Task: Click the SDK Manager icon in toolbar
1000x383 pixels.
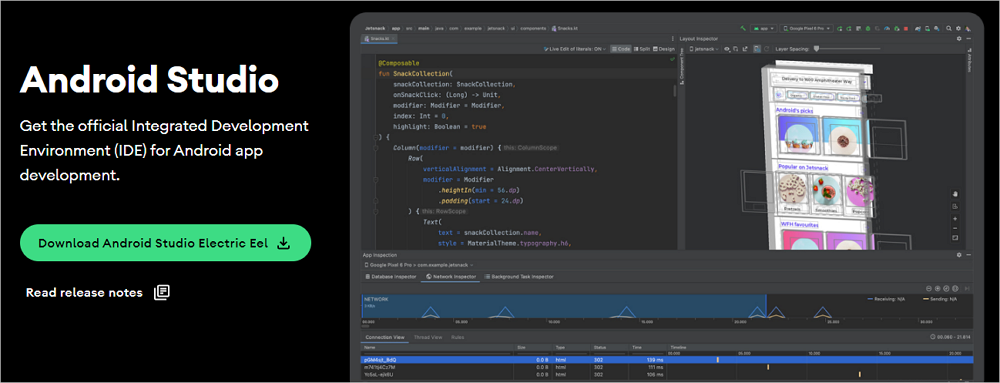Action: [937, 29]
